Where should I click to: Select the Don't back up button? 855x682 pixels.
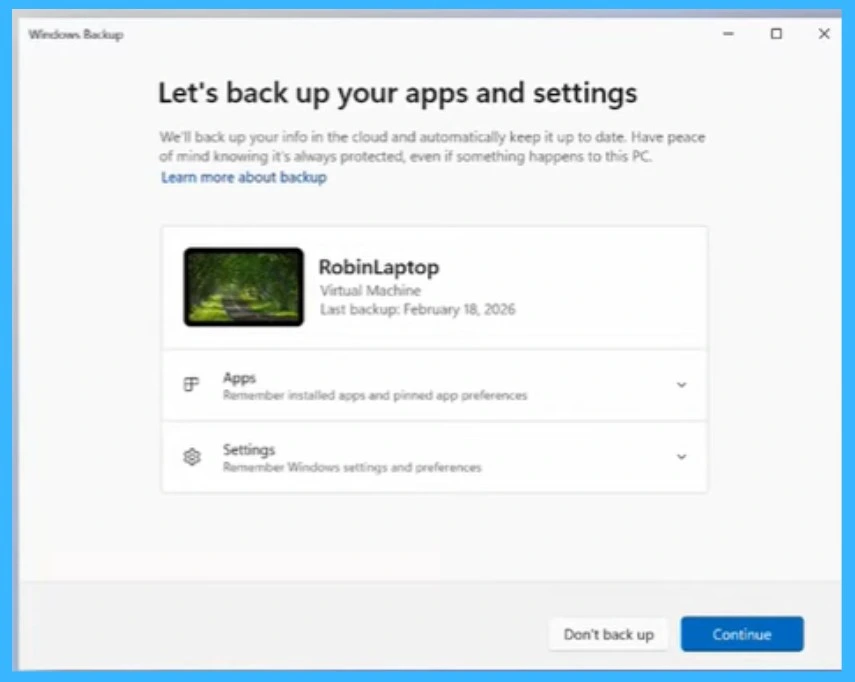click(608, 634)
